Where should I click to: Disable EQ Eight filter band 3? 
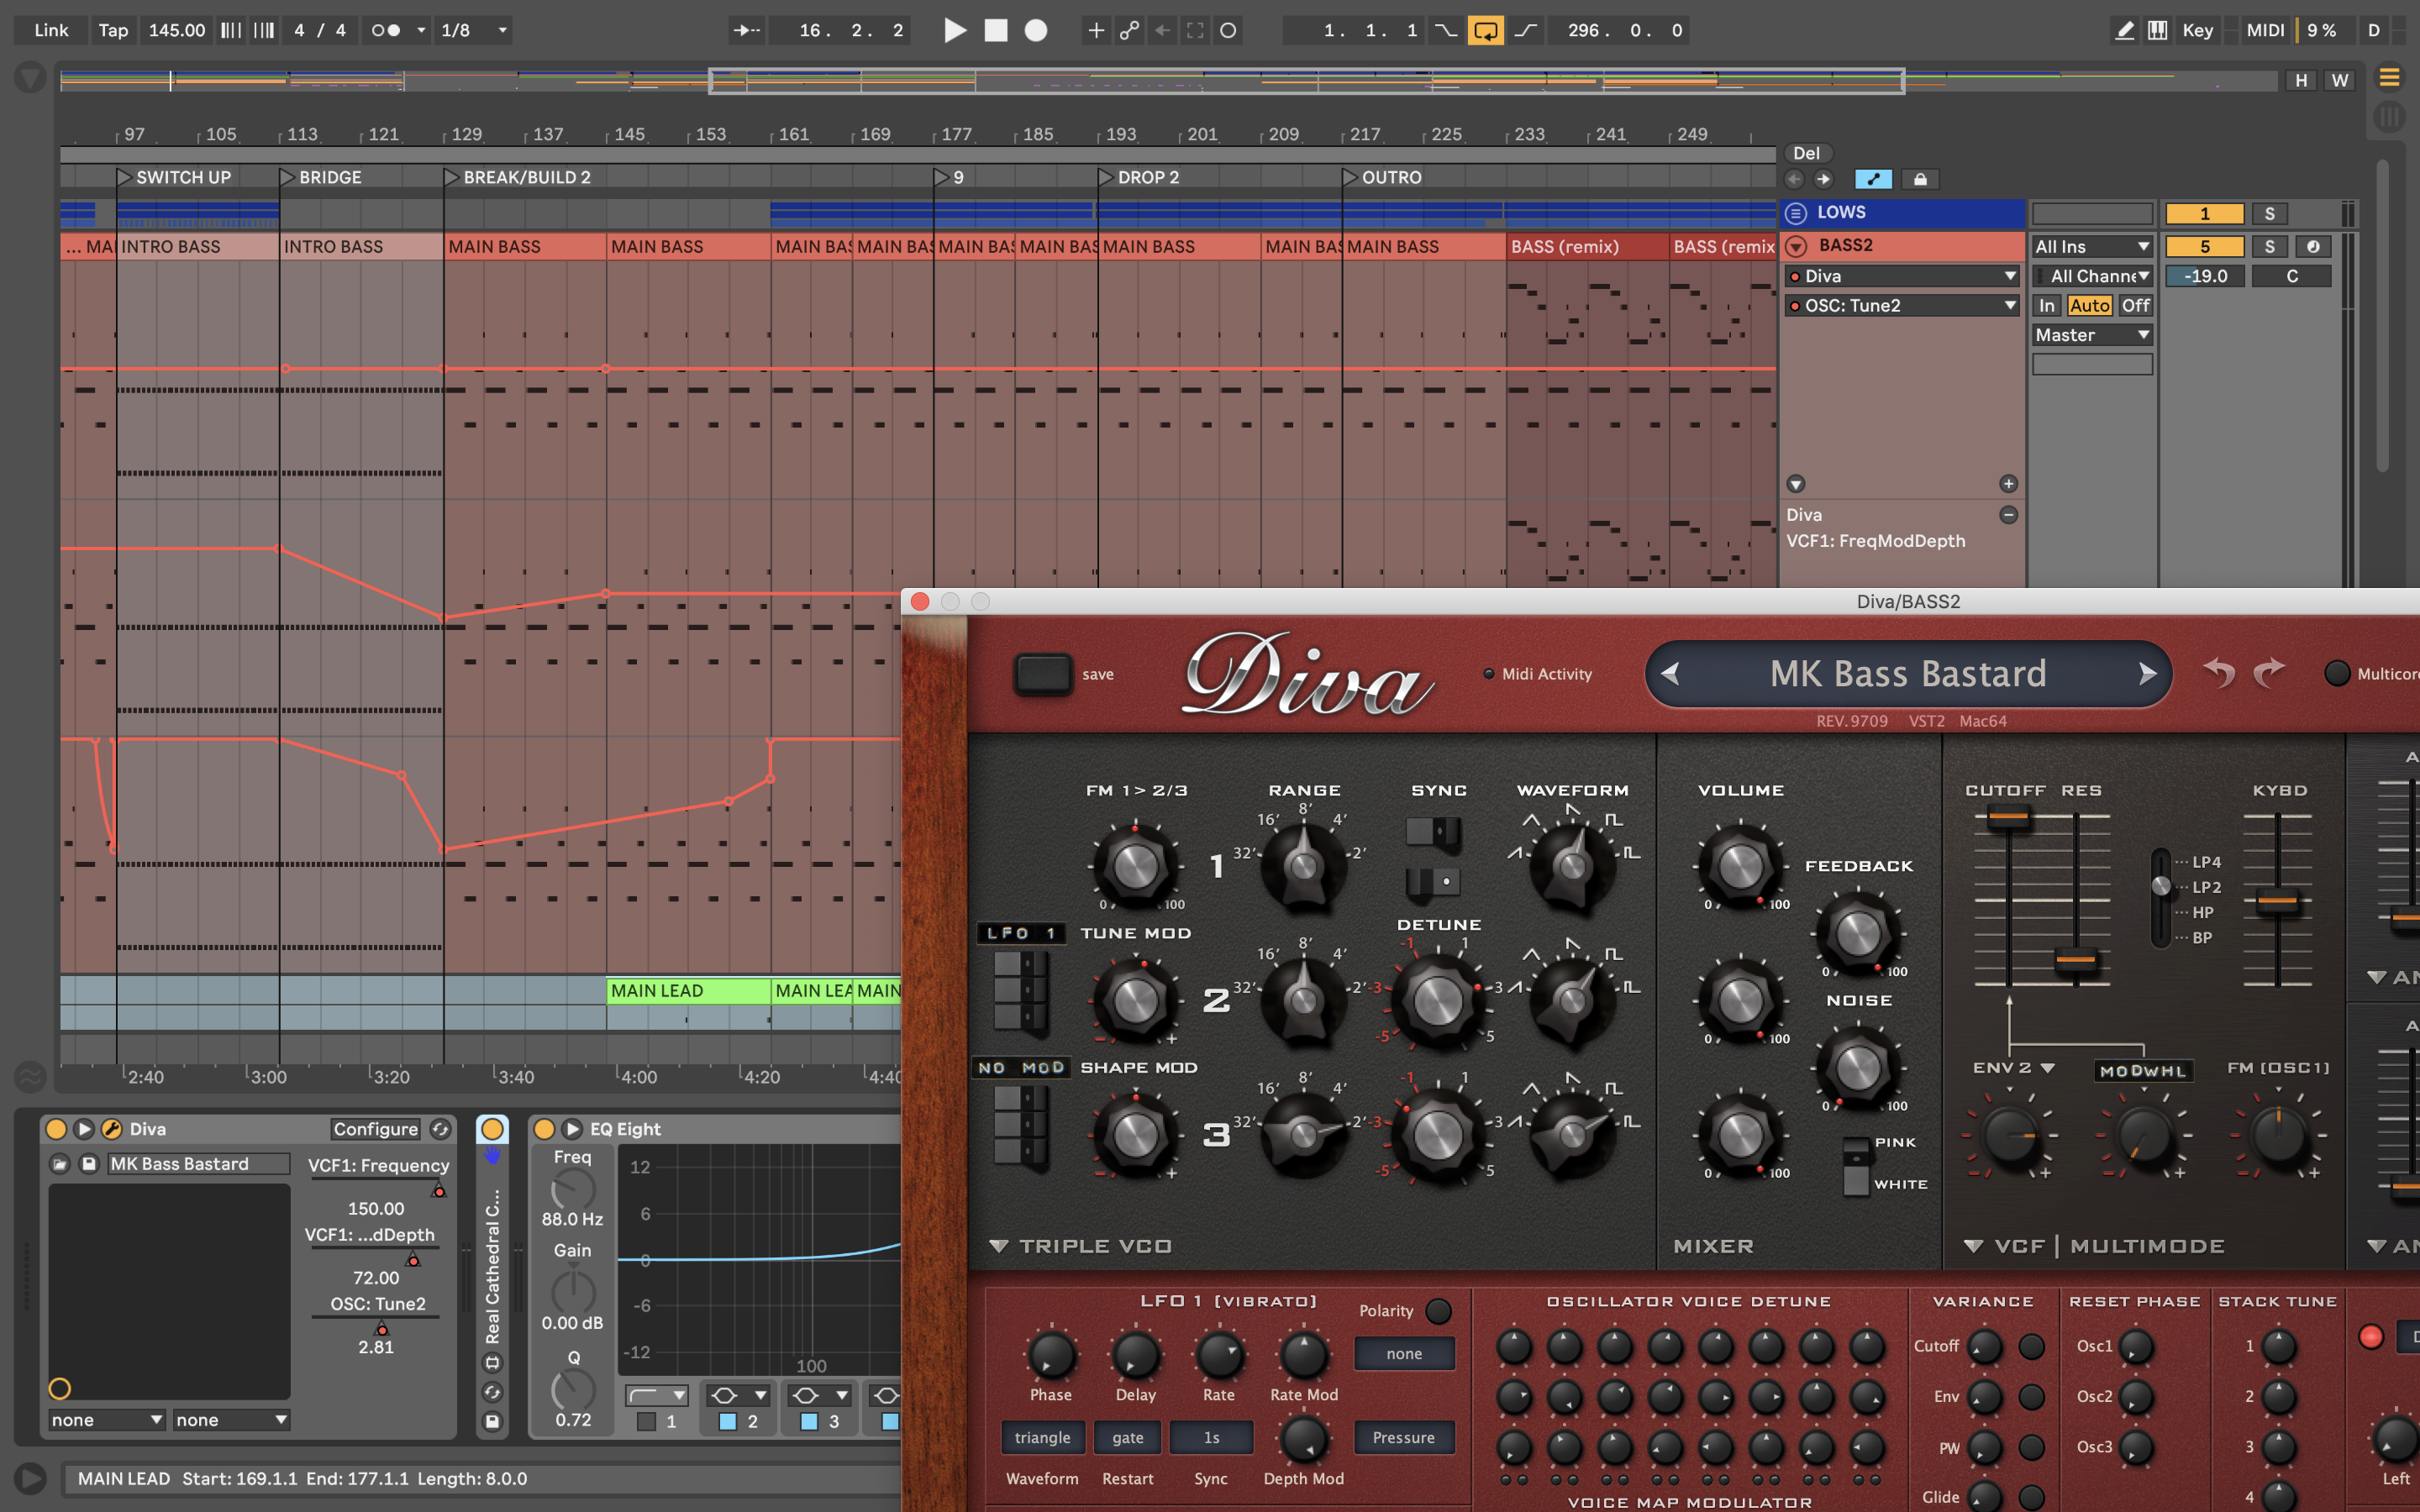(x=809, y=1421)
